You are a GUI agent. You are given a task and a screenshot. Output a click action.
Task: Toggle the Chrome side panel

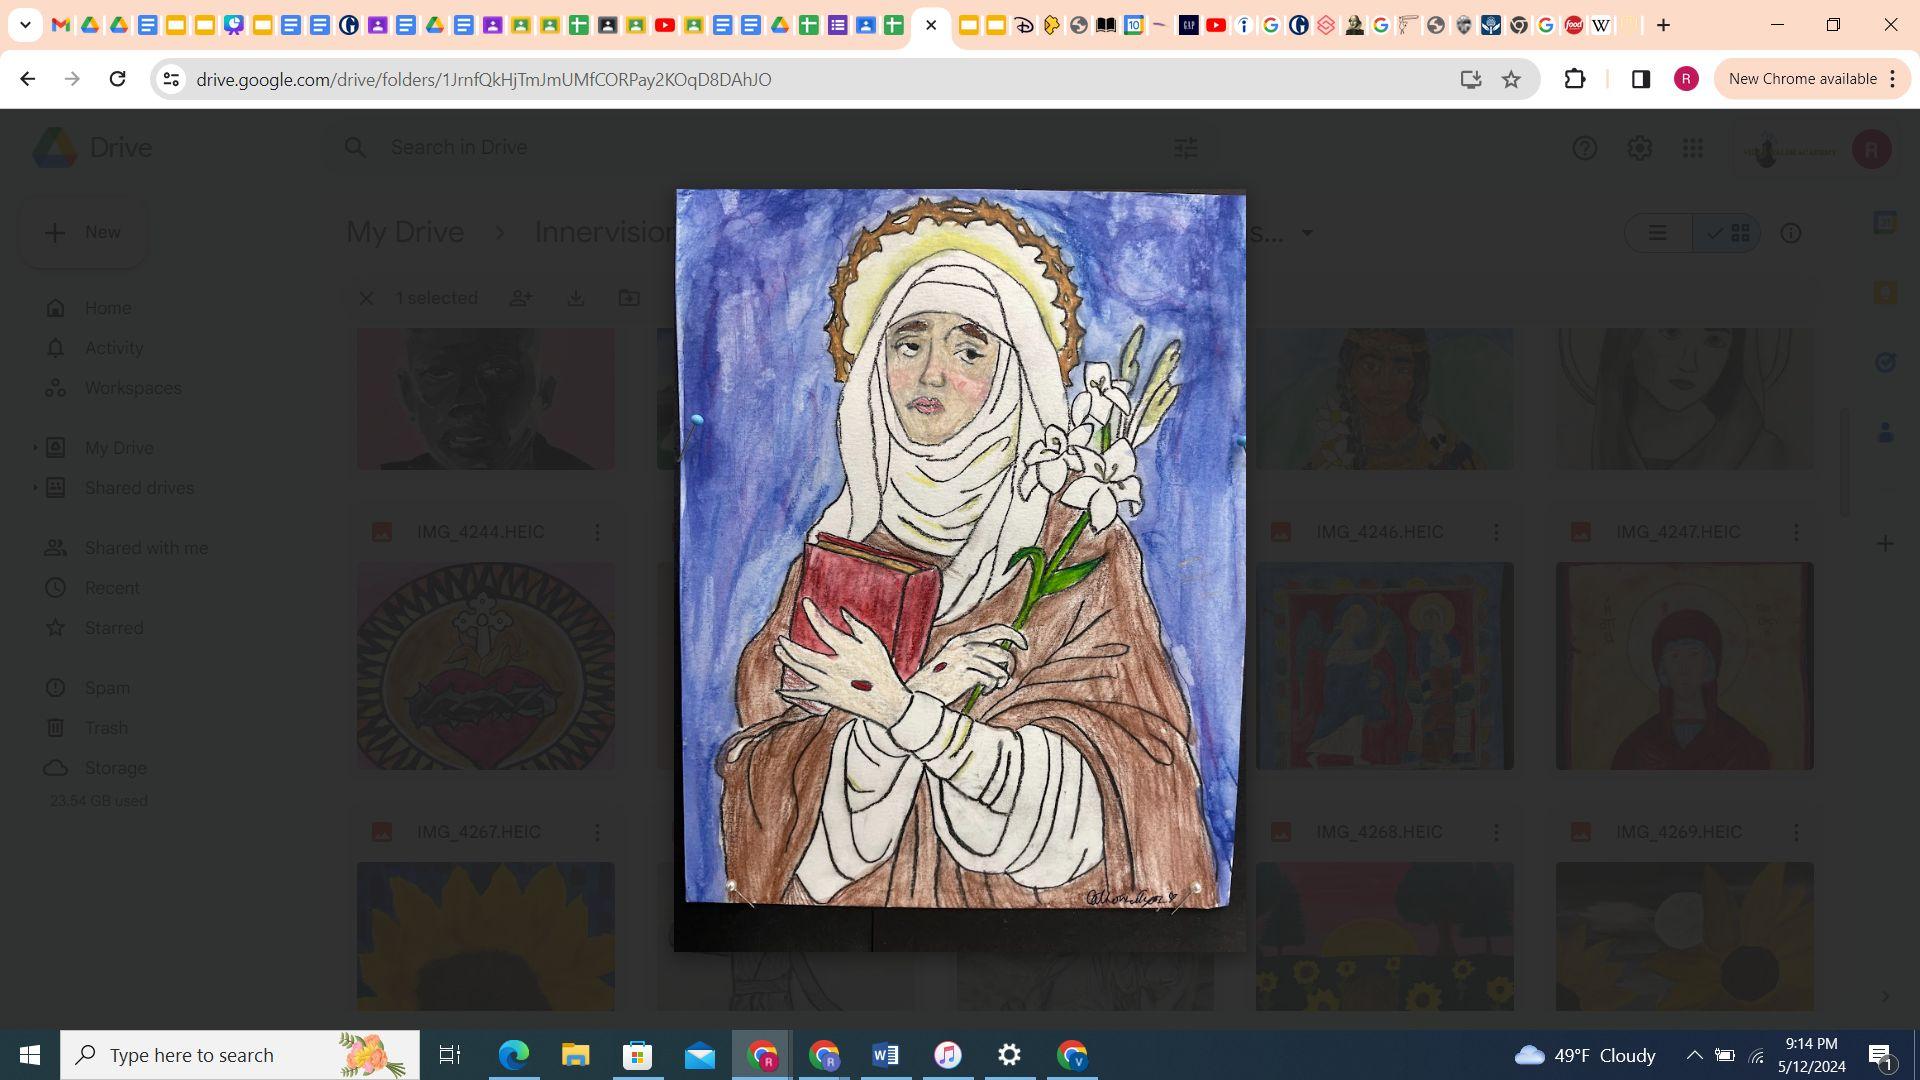point(1640,79)
